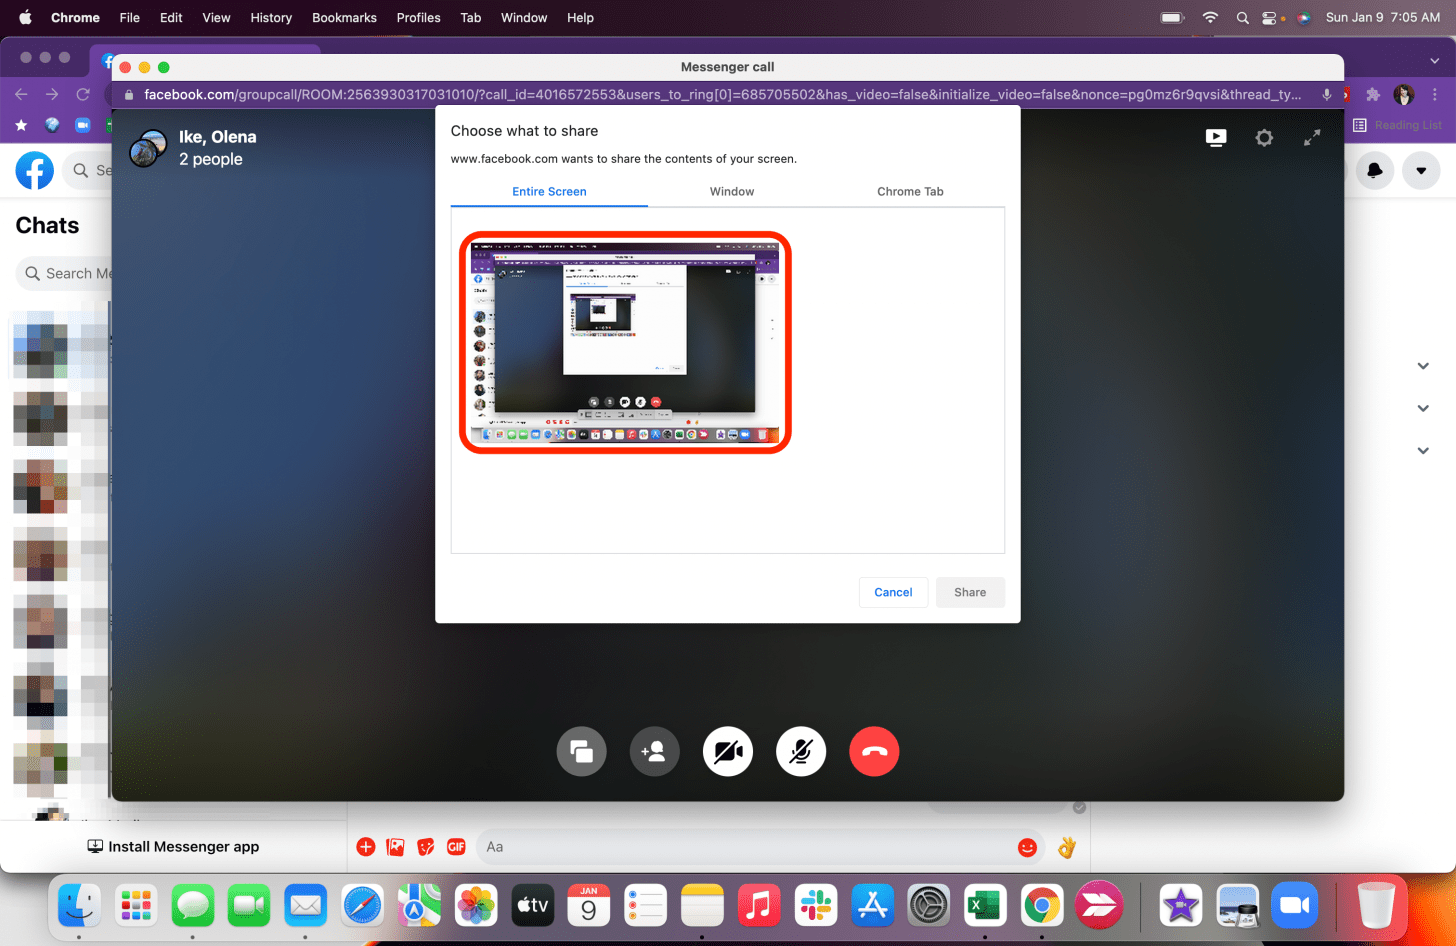The height and width of the screenshot is (946, 1456).
Task: Open the Facebook account dropdown arrow
Action: click(1421, 170)
